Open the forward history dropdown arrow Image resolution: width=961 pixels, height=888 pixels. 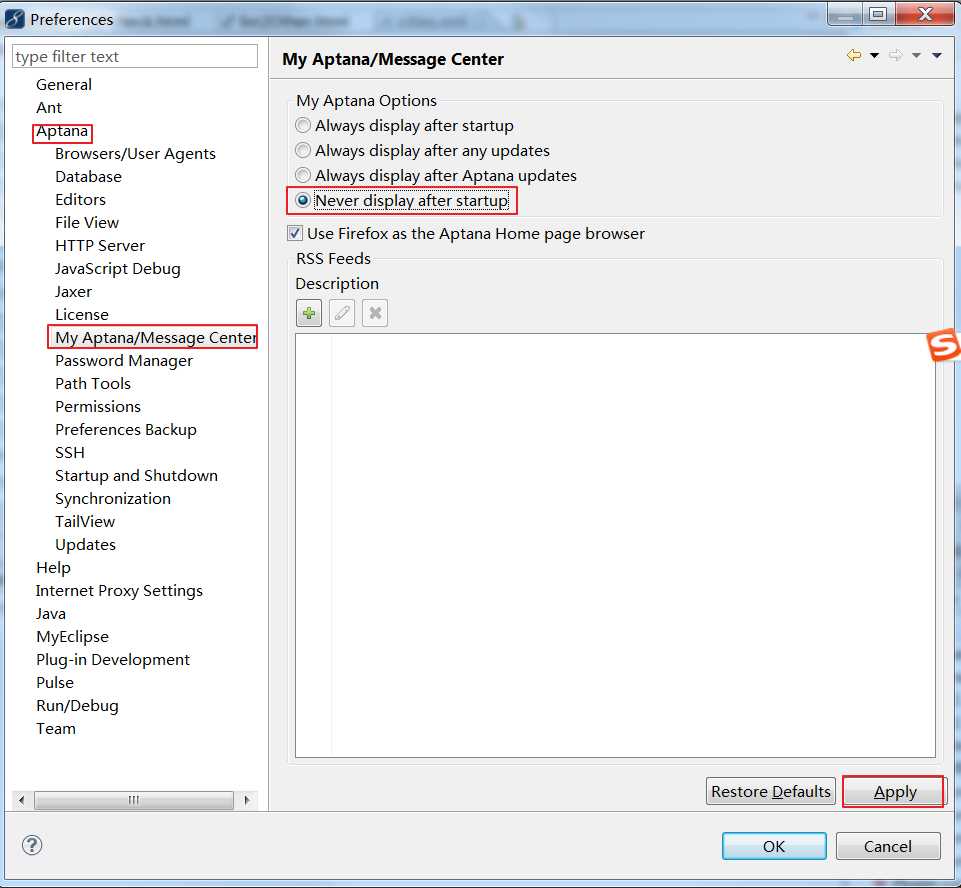[x=916, y=56]
